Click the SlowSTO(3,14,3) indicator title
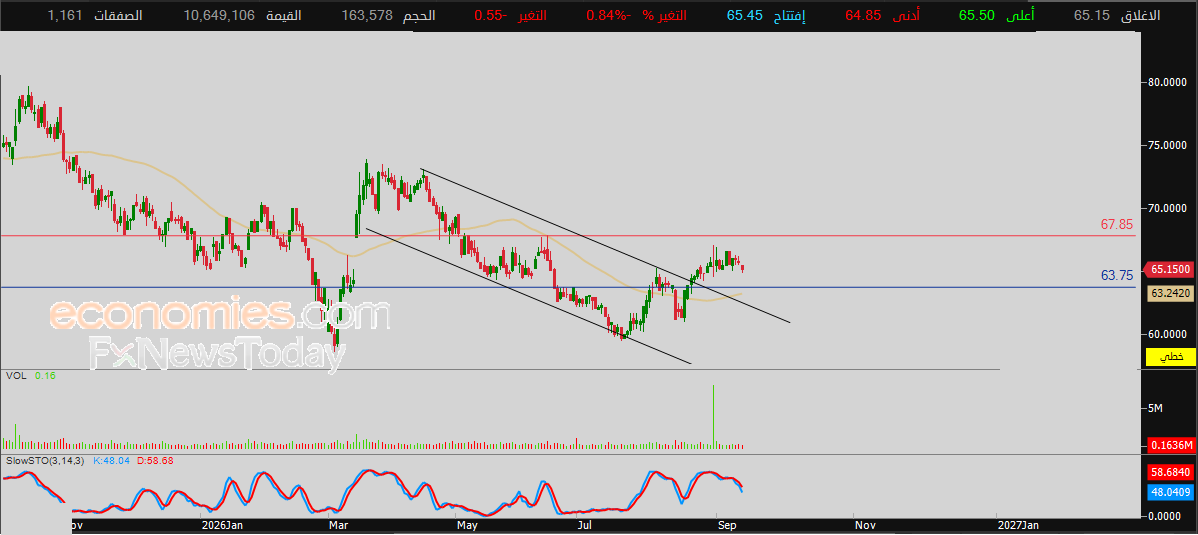 pyautogui.click(x=45, y=461)
